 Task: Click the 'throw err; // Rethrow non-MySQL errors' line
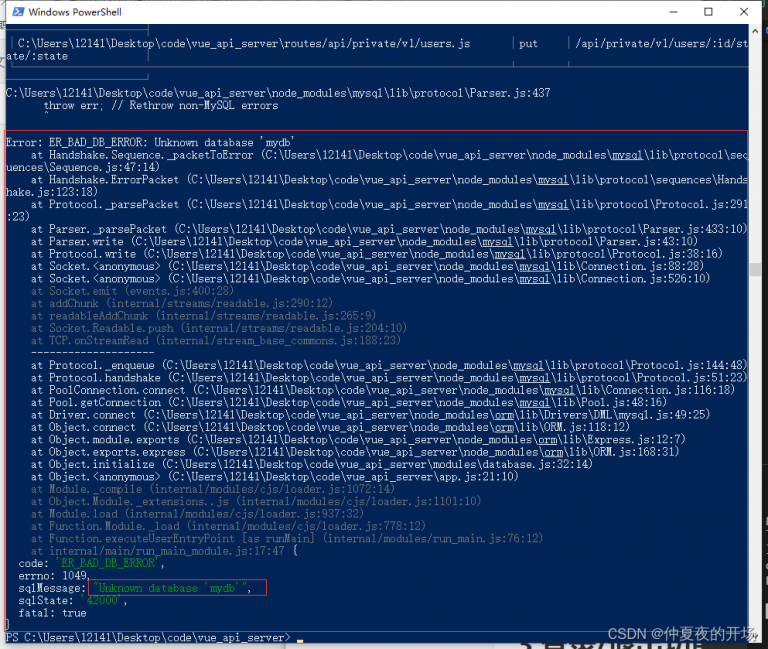(161, 105)
